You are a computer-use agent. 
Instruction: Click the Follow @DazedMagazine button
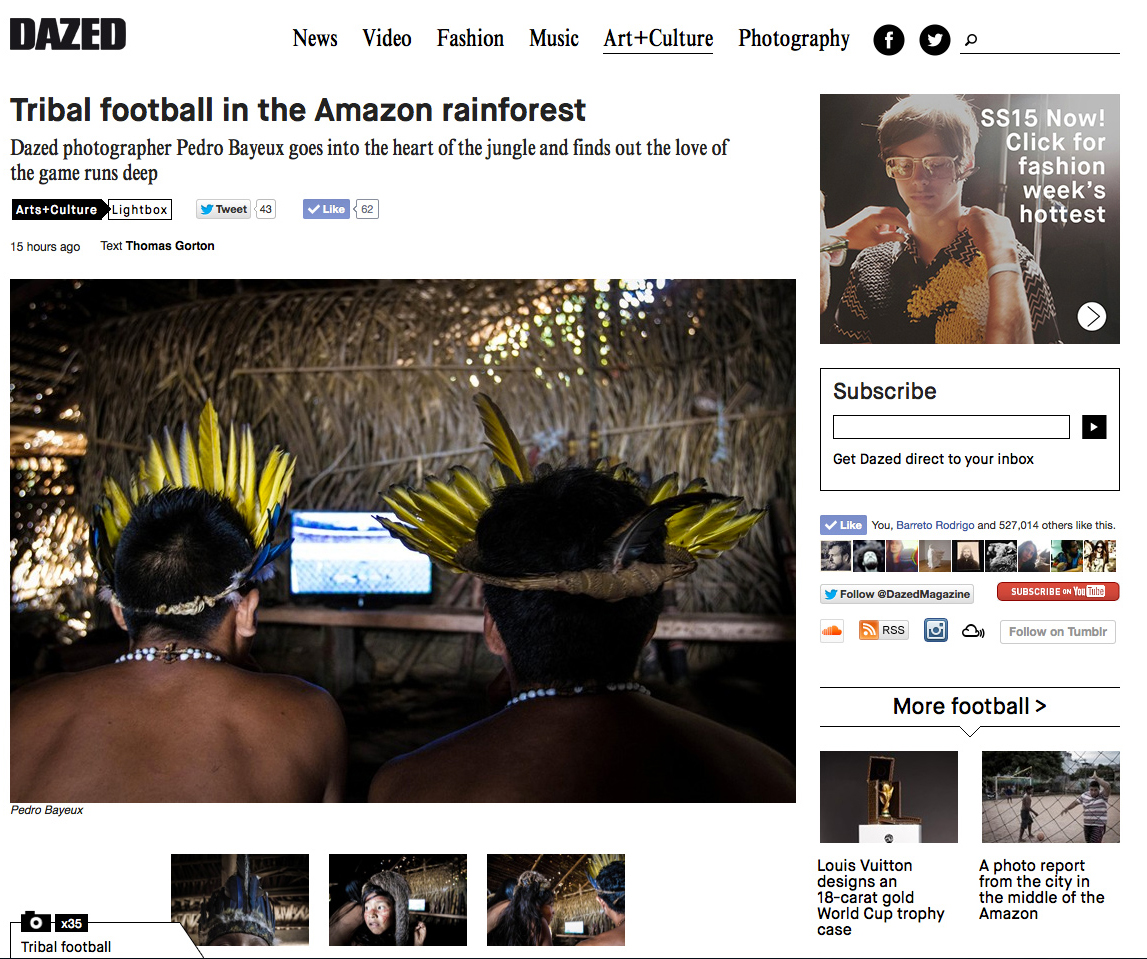pyautogui.click(x=897, y=594)
